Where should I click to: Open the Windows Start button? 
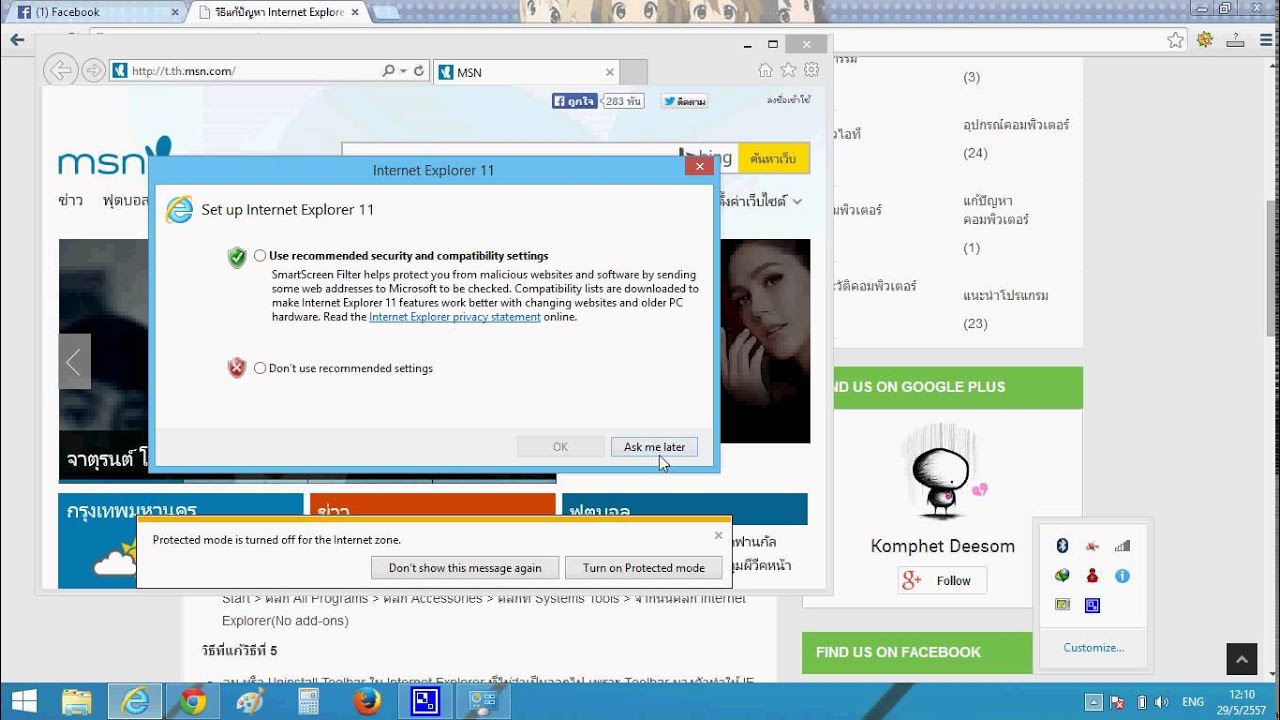24,702
